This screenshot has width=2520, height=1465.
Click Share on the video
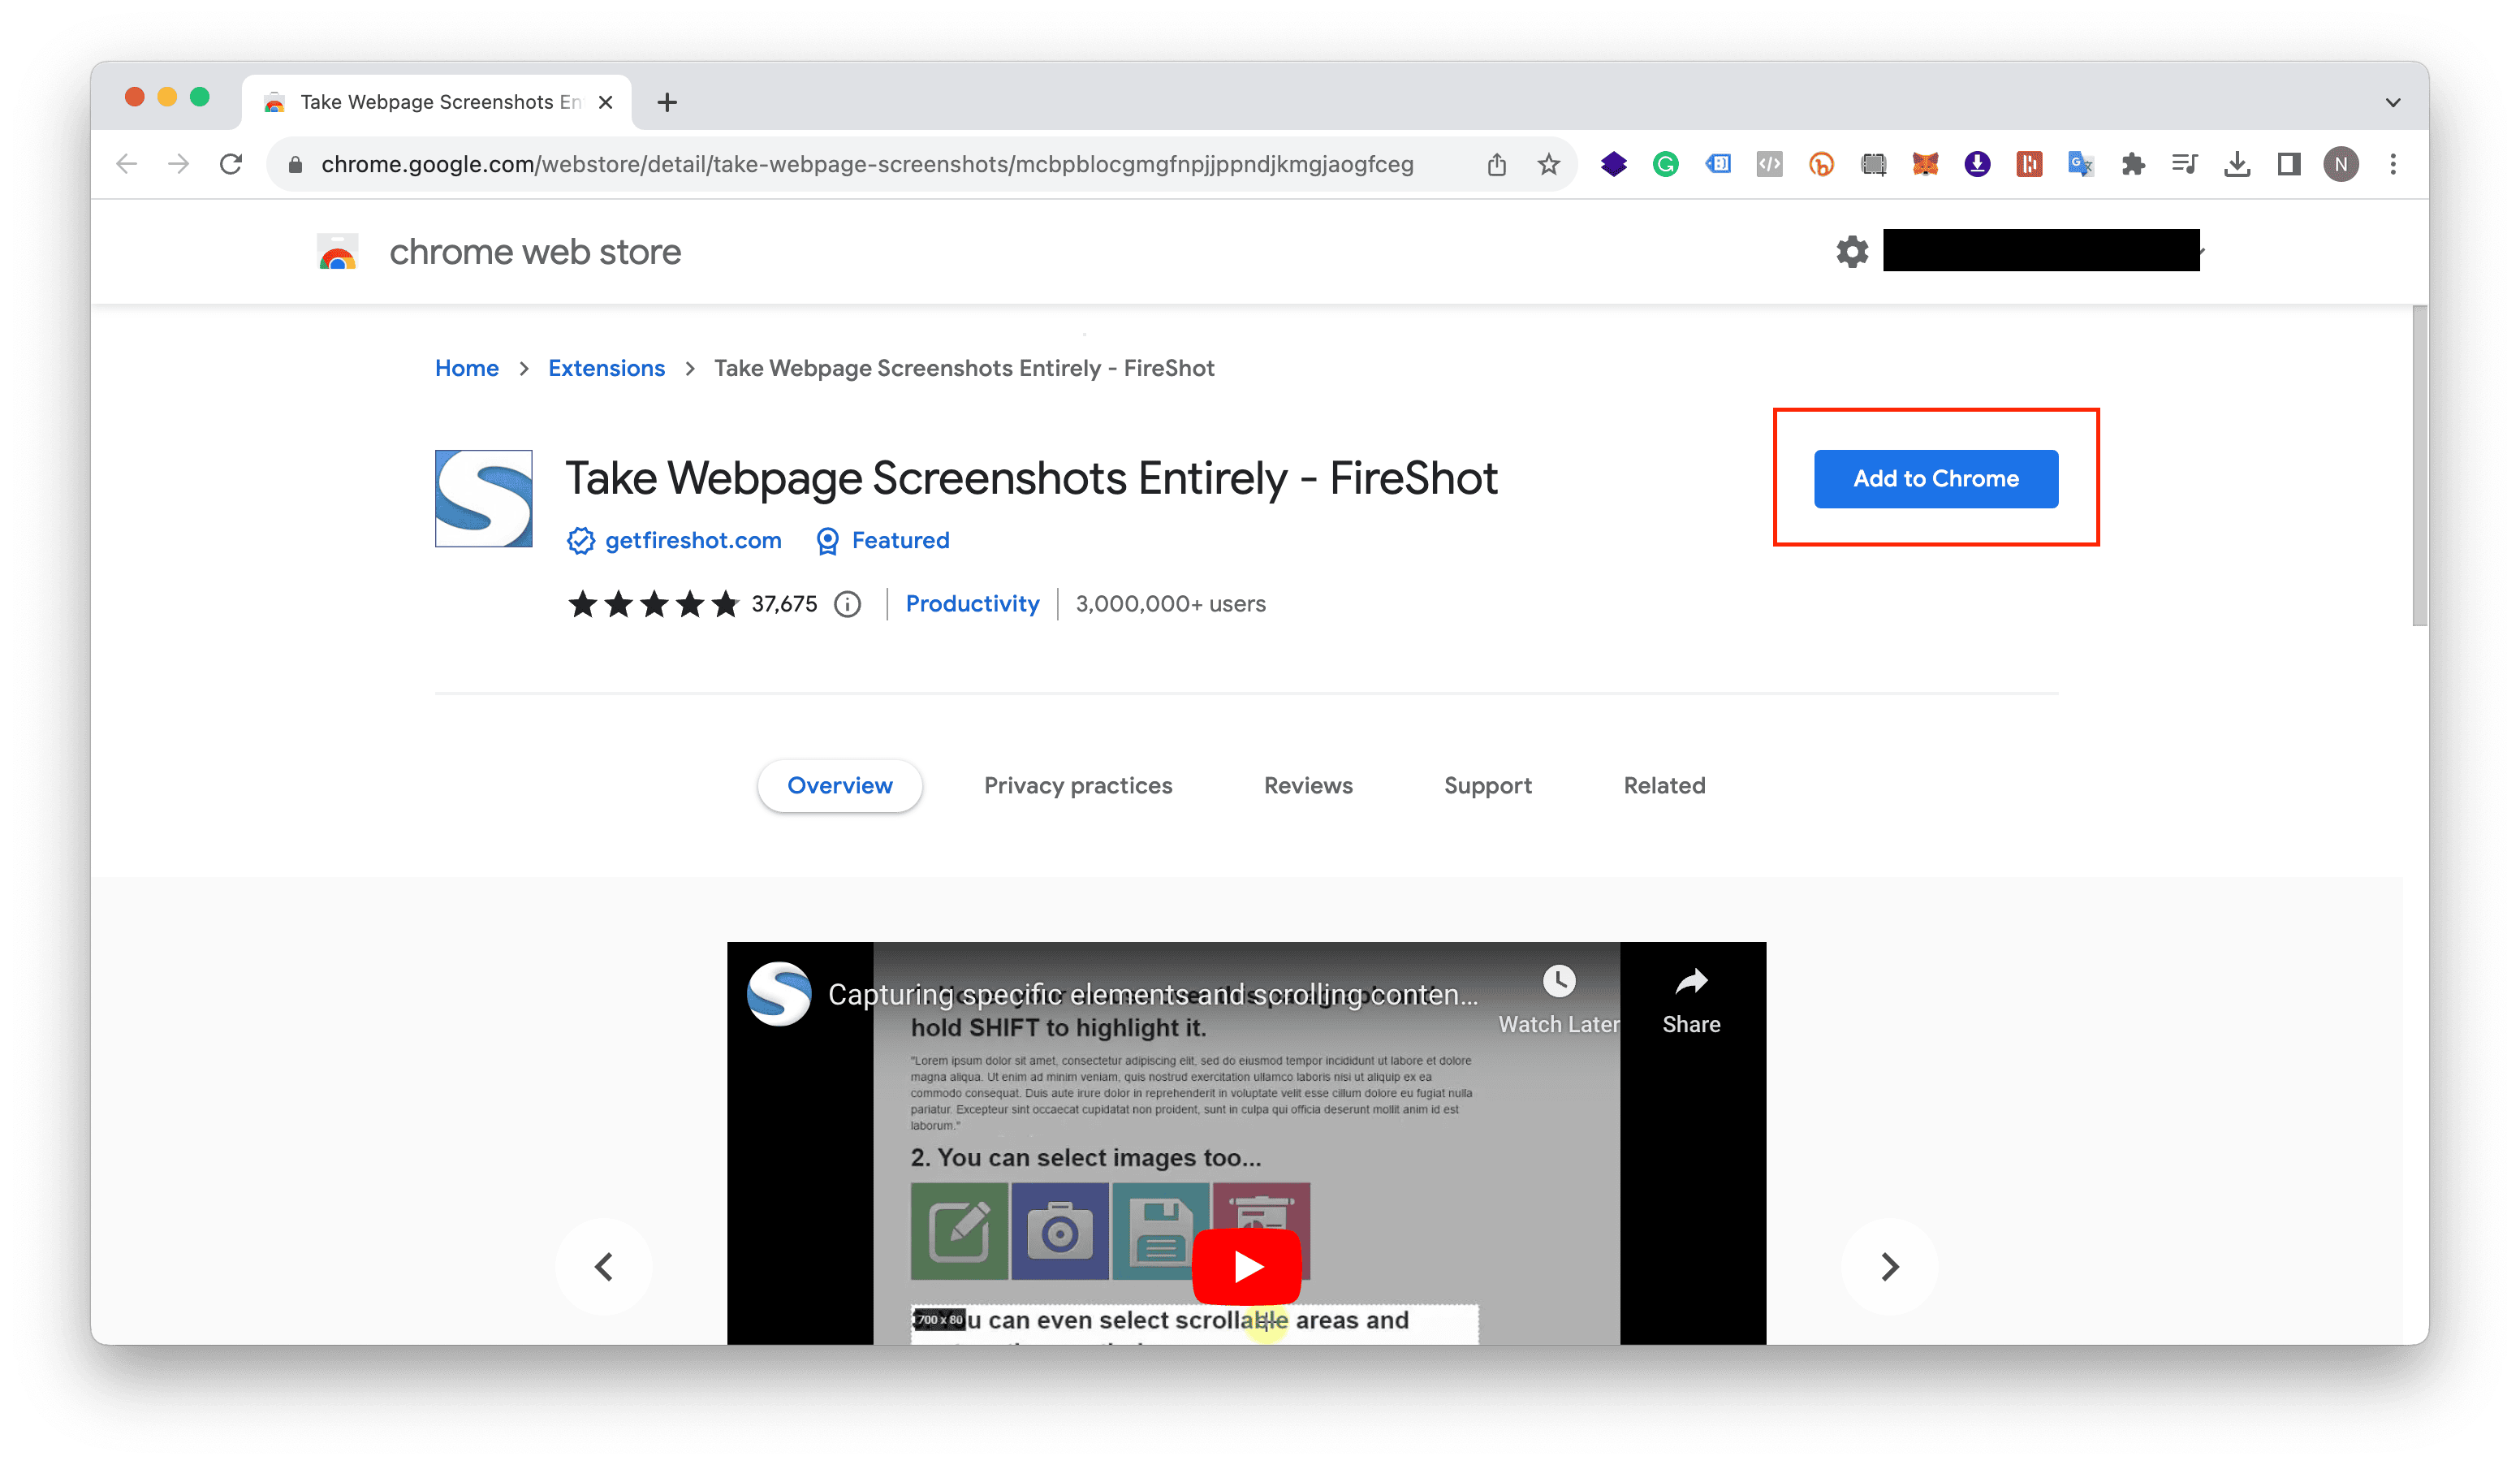tap(1691, 1000)
